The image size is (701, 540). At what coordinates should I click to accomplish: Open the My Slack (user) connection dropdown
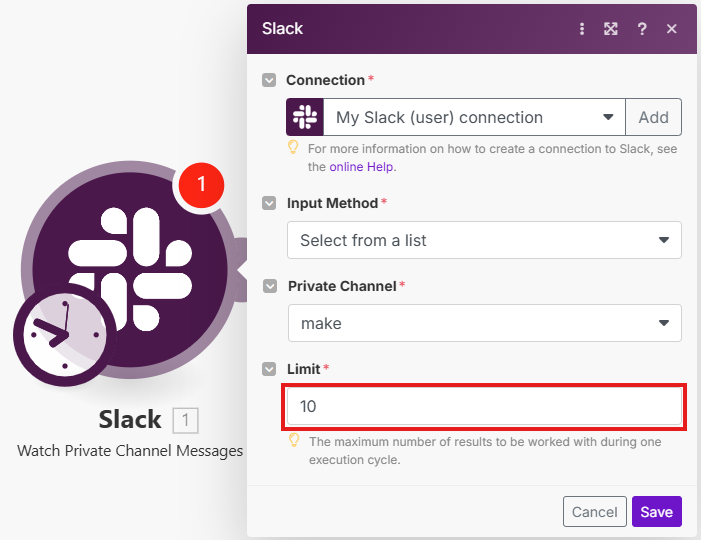pyautogui.click(x=474, y=117)
